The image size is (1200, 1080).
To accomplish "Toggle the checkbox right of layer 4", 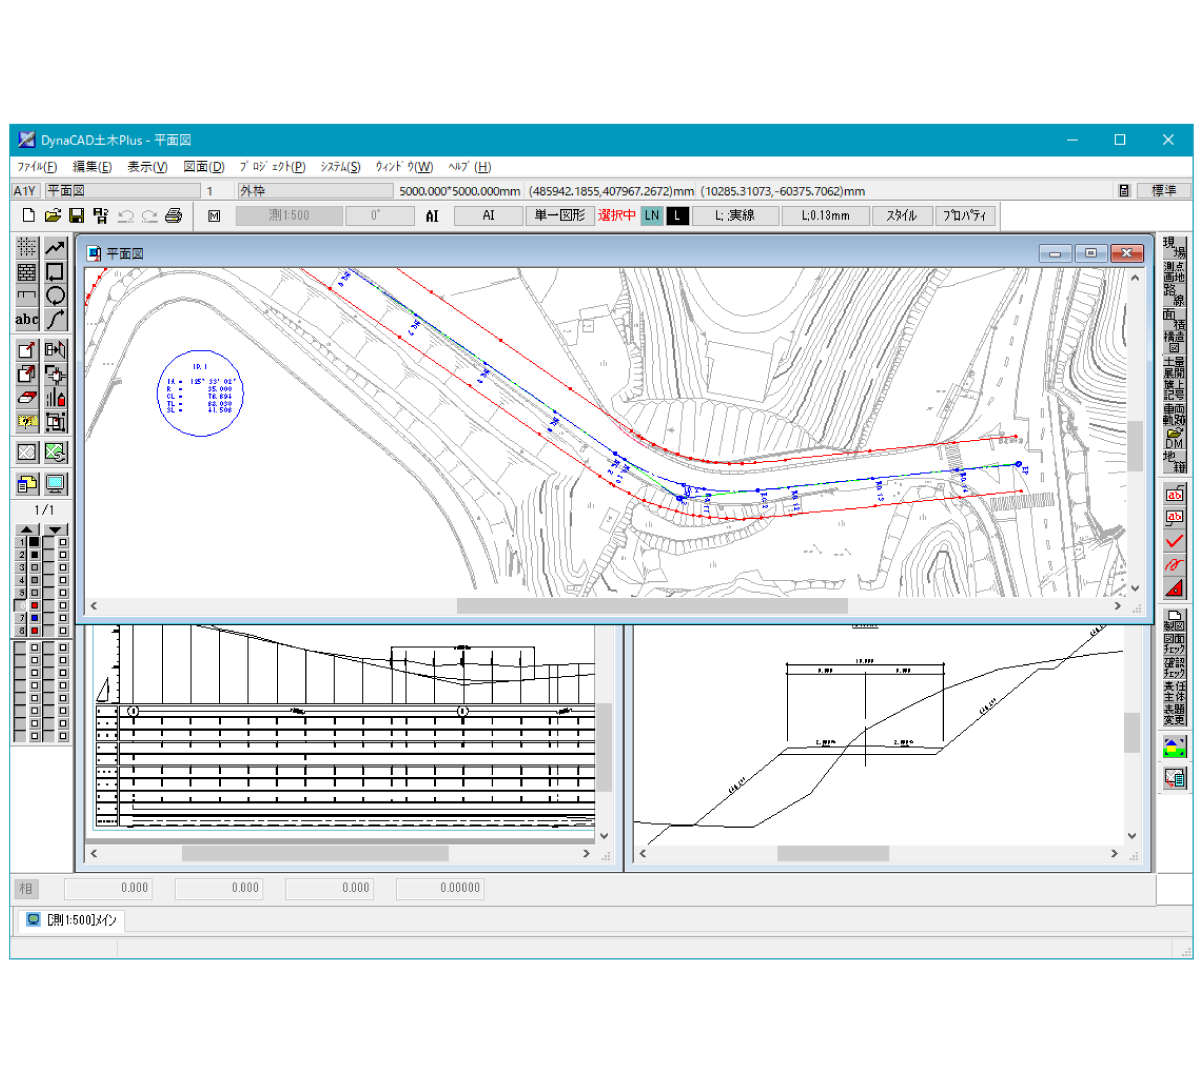I will point(63,580).
